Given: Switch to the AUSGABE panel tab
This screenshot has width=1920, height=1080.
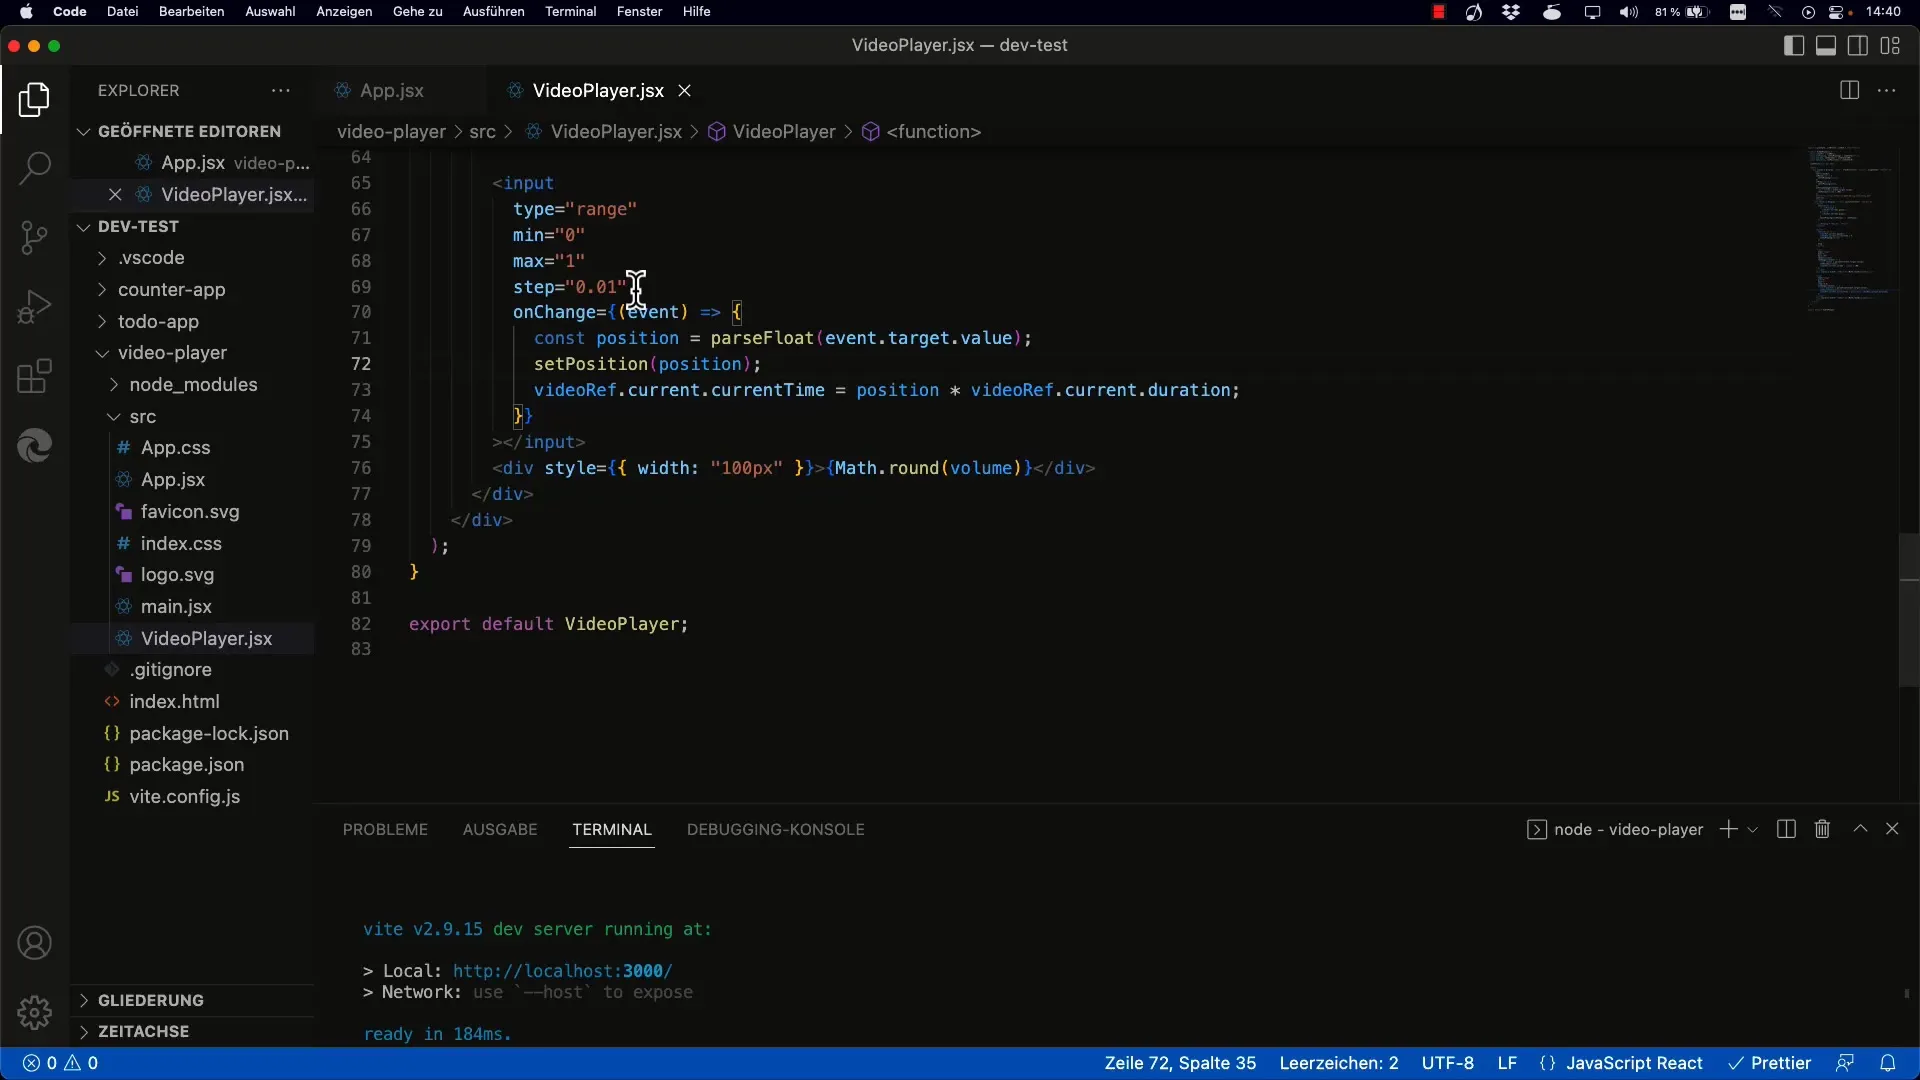Looking at the screenshot, I should click(x=500, y=829).
